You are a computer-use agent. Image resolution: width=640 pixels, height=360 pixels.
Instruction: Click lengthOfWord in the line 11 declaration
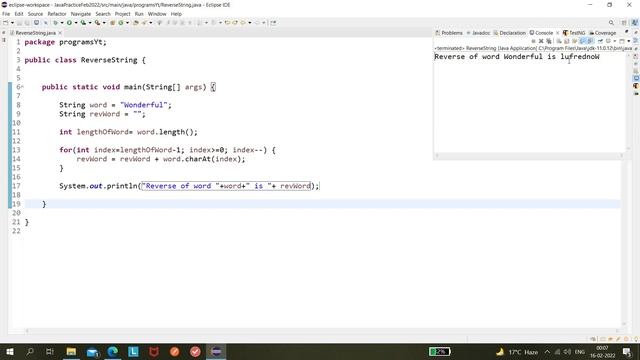click(x=102, y=132)
